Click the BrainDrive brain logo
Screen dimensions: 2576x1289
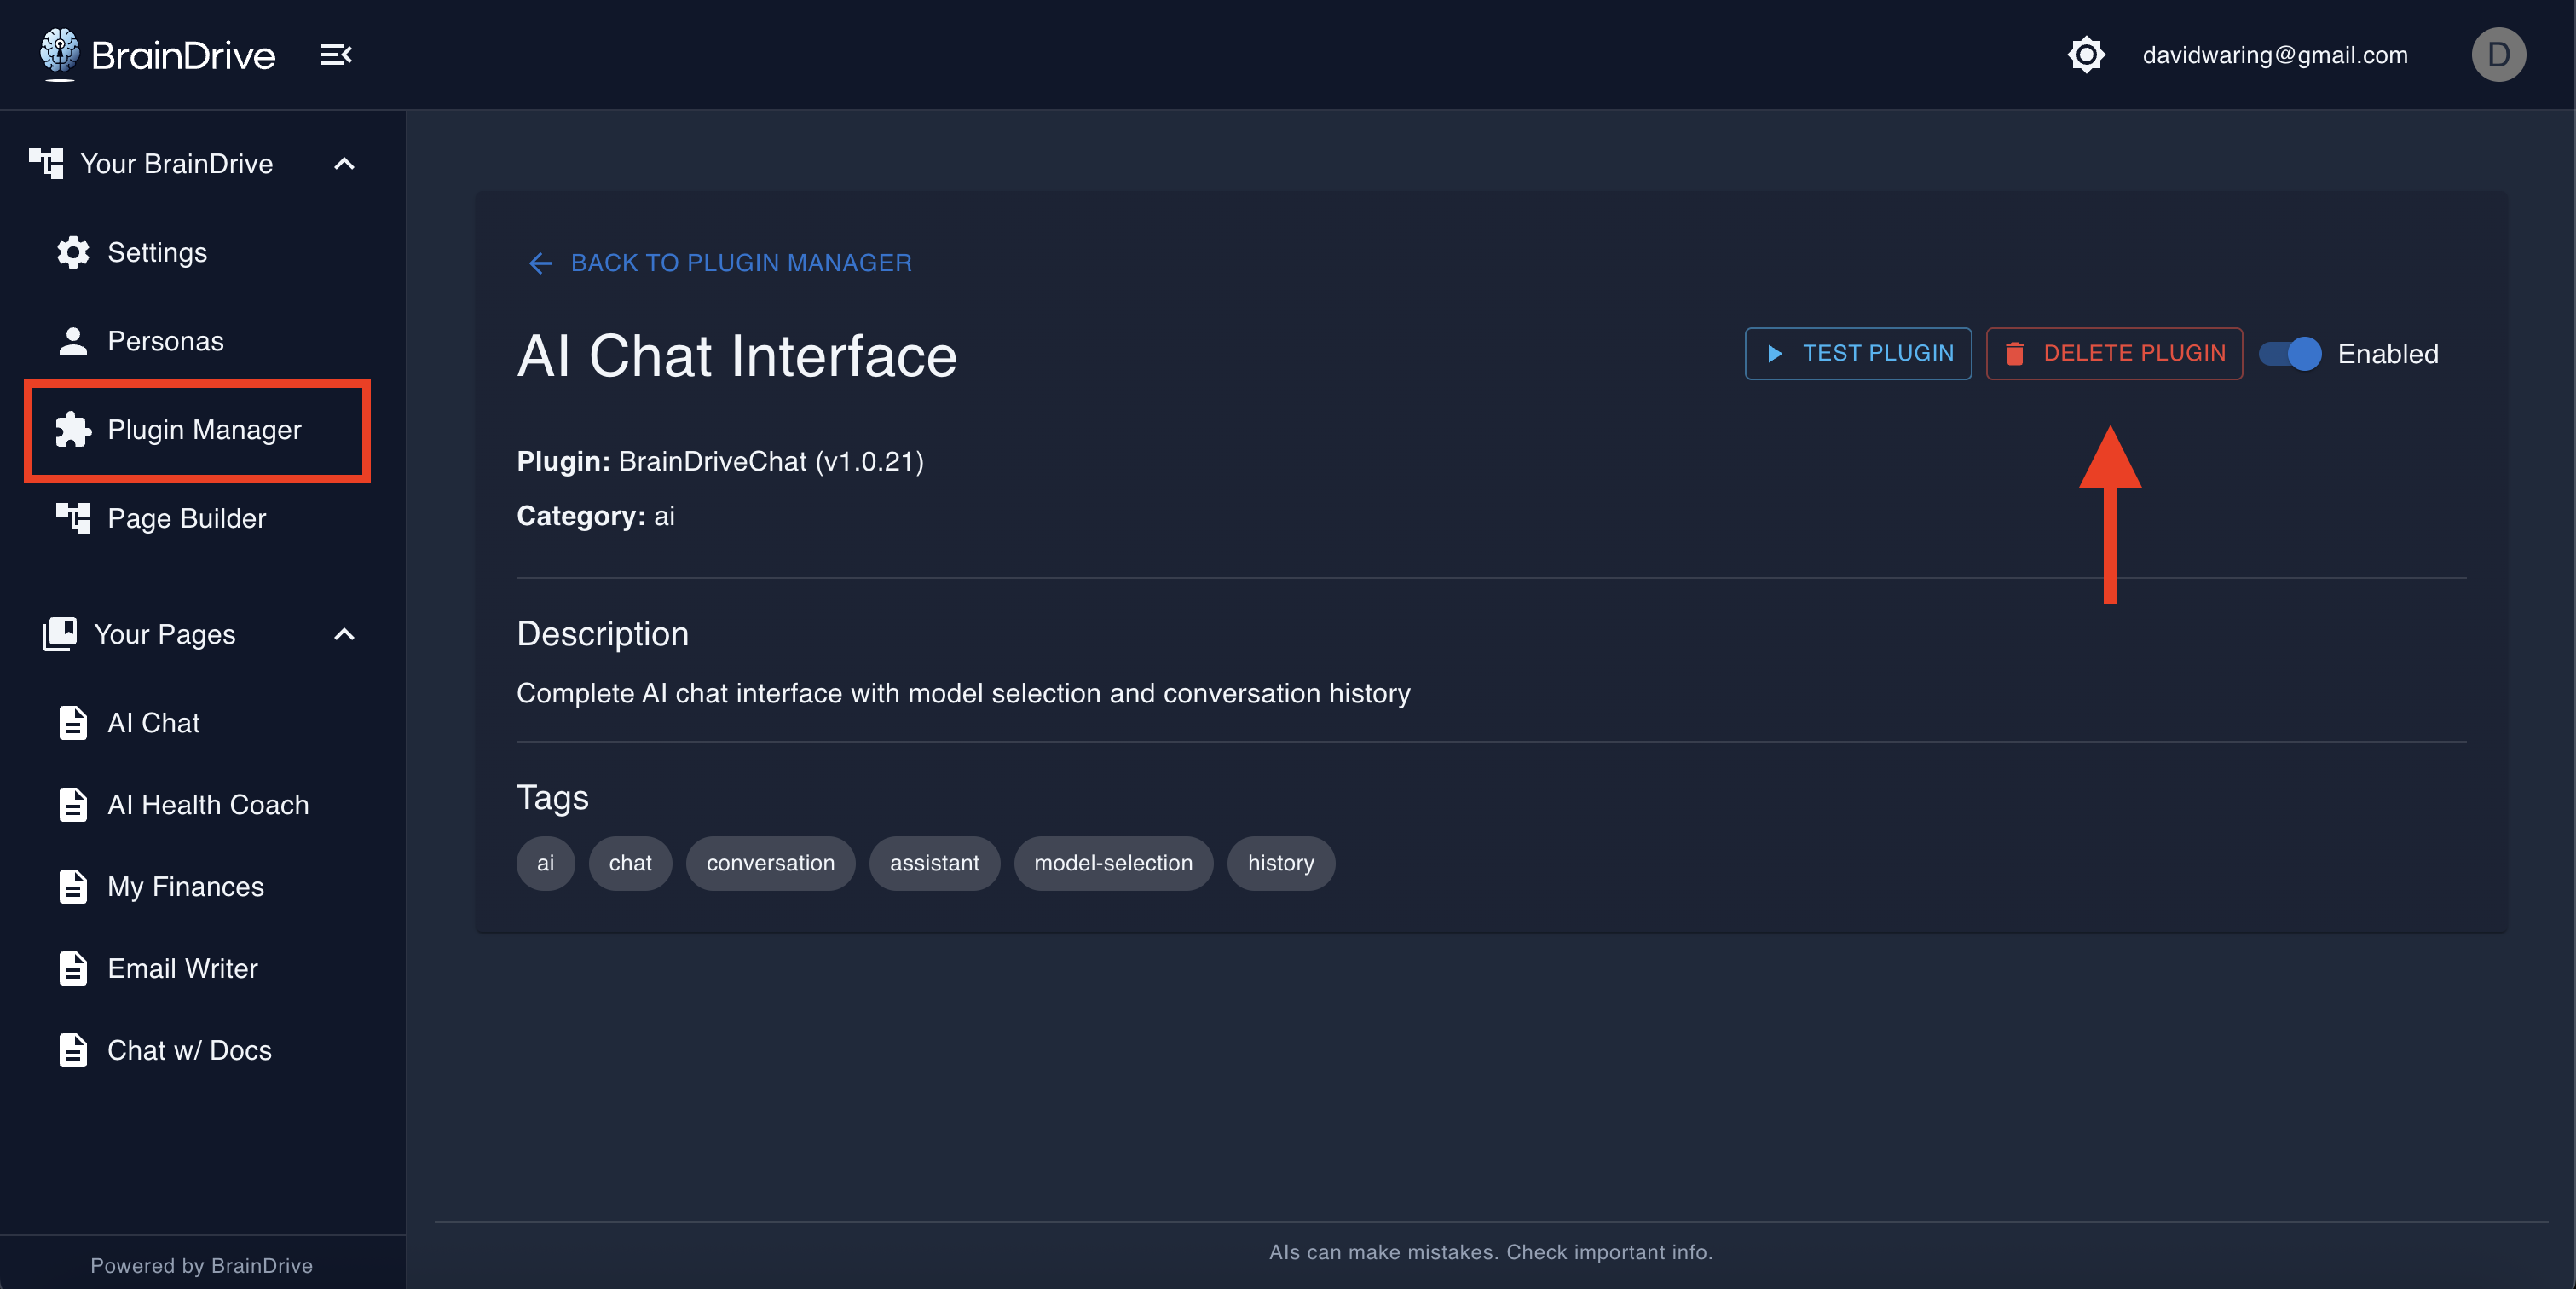(58, 53)
